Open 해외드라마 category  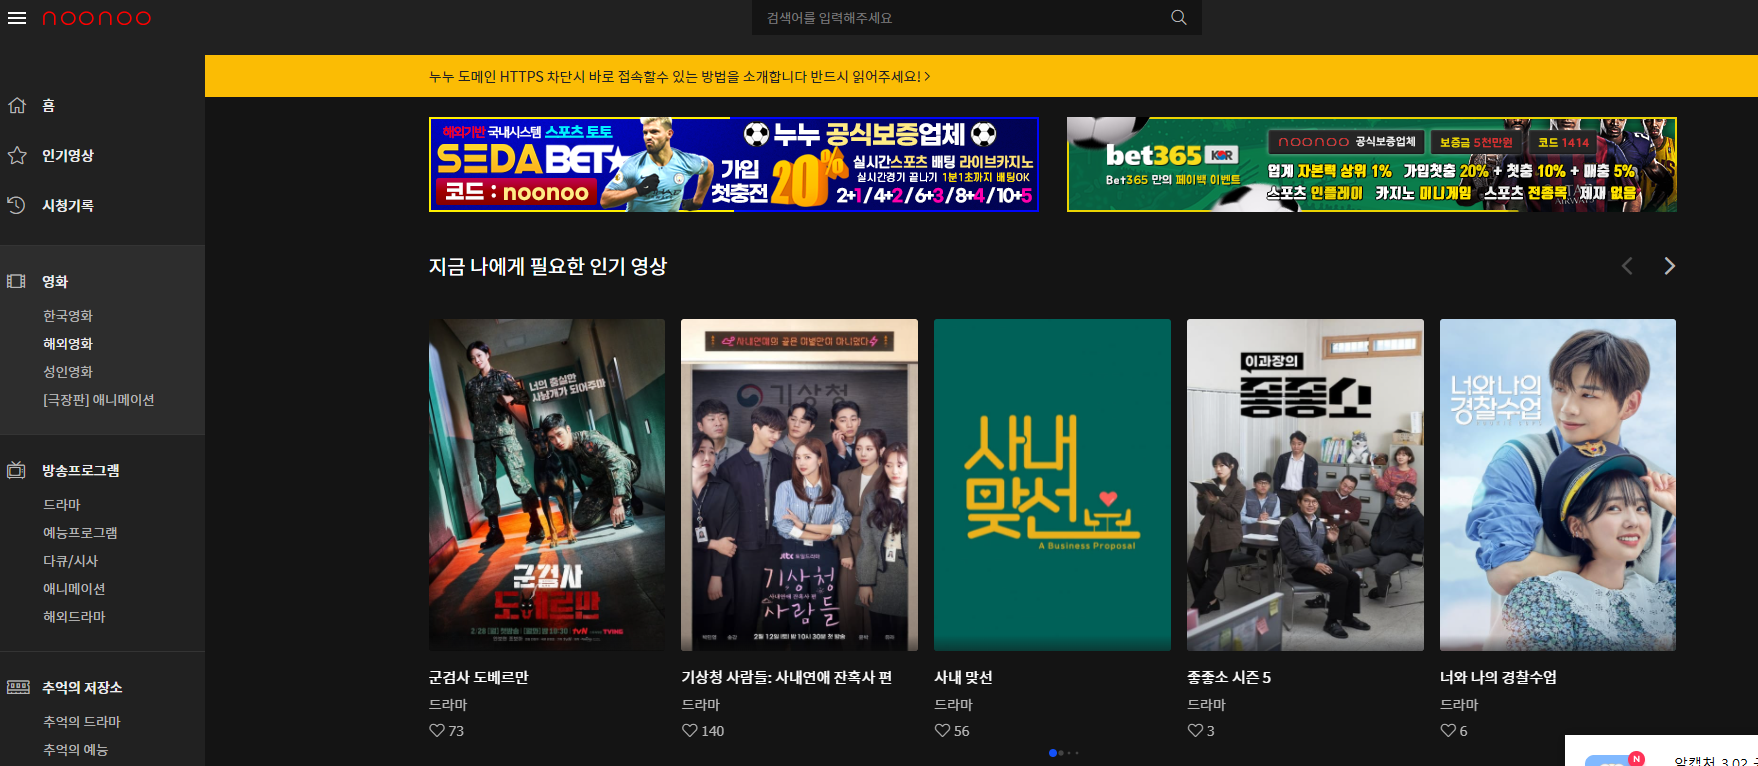pos(74,616)
